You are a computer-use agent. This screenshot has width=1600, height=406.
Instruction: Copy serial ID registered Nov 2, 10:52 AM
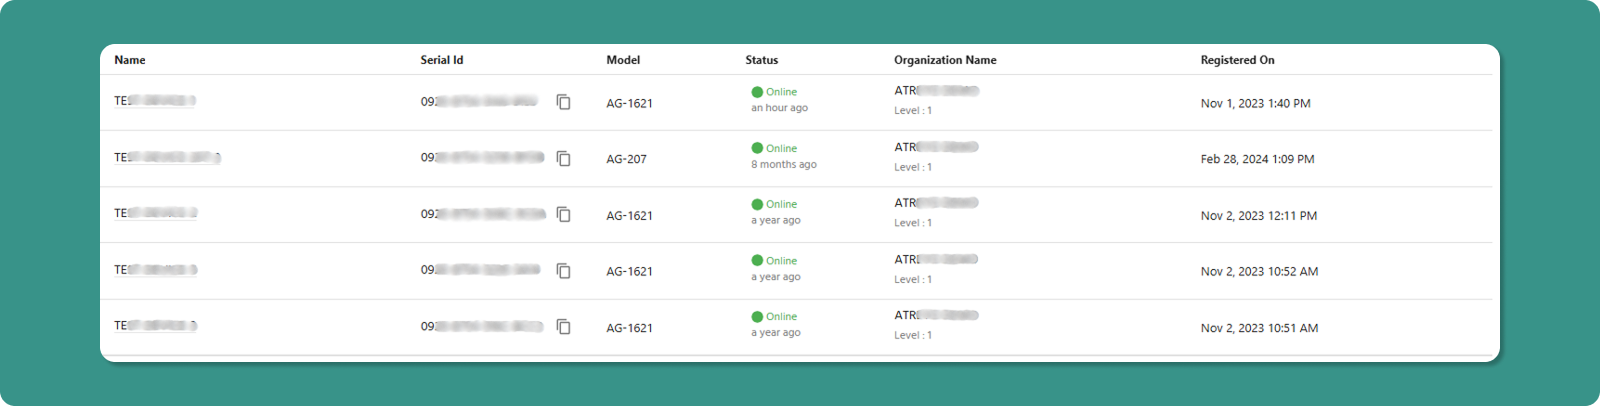coord(564,271)
